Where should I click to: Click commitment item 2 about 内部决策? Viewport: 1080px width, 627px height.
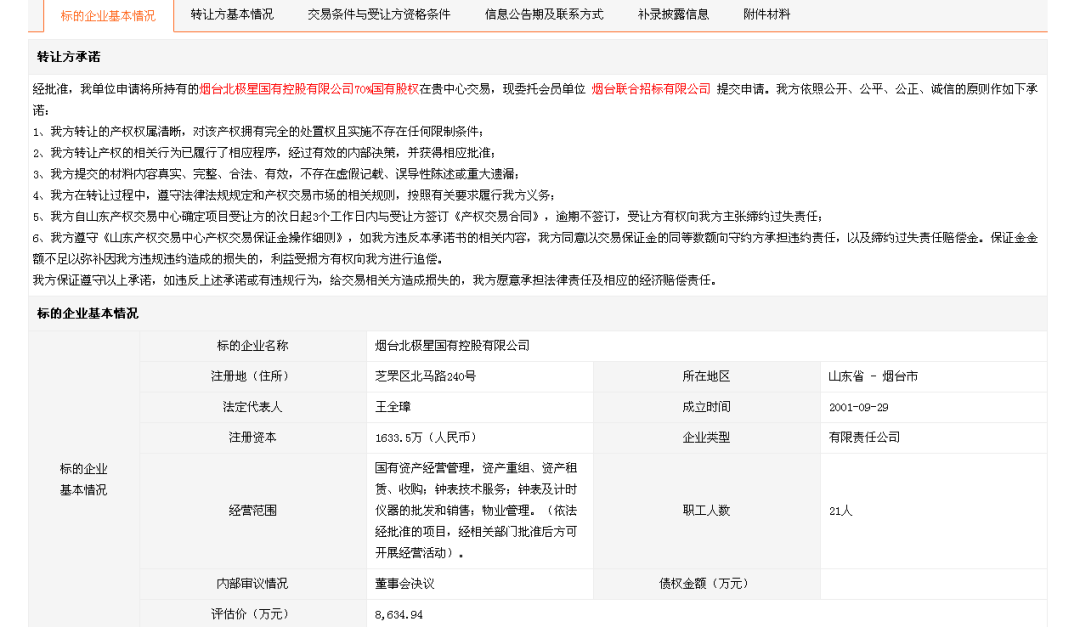click(x=264, y=153)
